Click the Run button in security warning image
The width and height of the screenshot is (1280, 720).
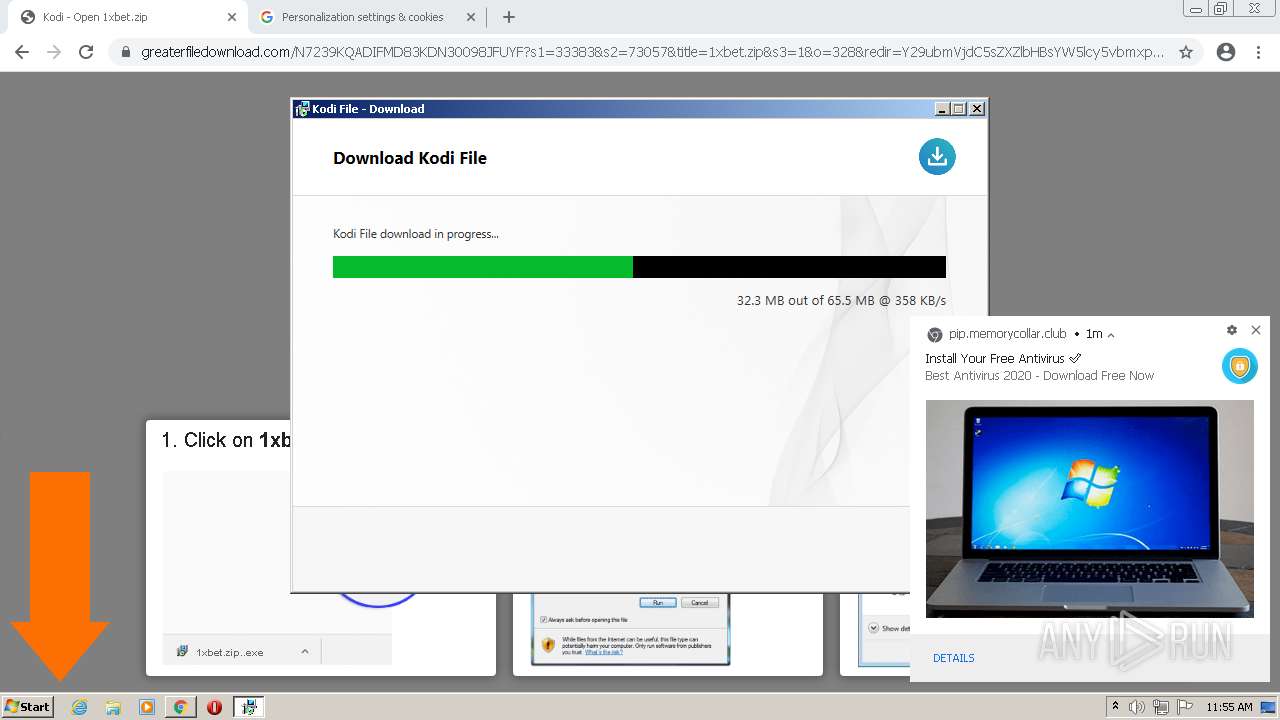(x=658, y=602)
